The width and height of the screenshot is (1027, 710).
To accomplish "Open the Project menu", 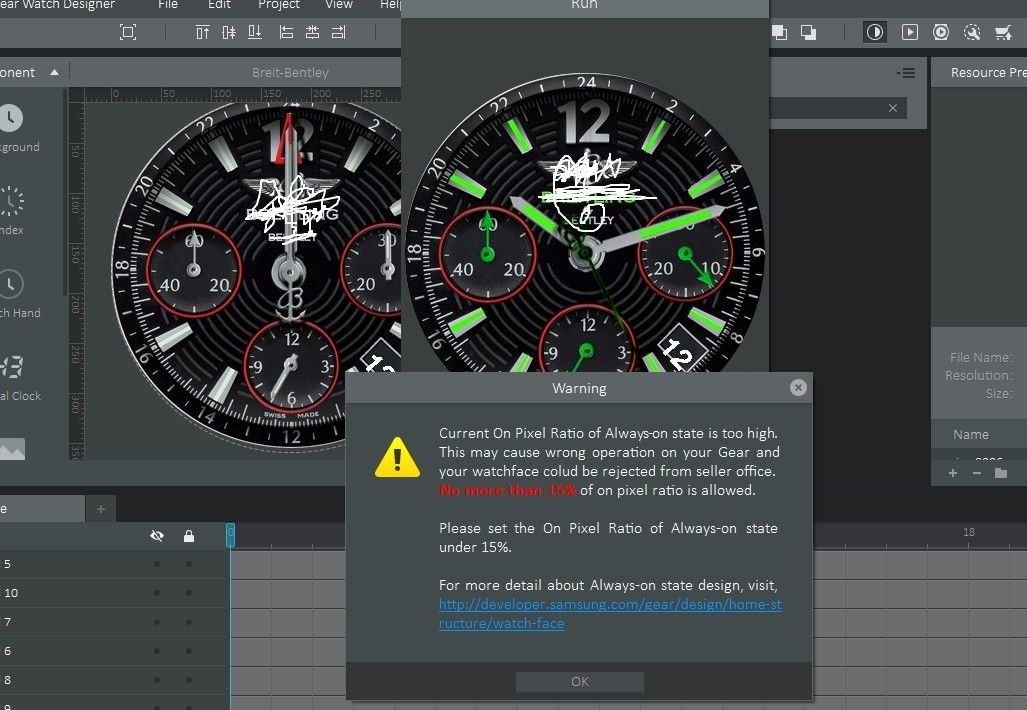I will pos(279,5).
